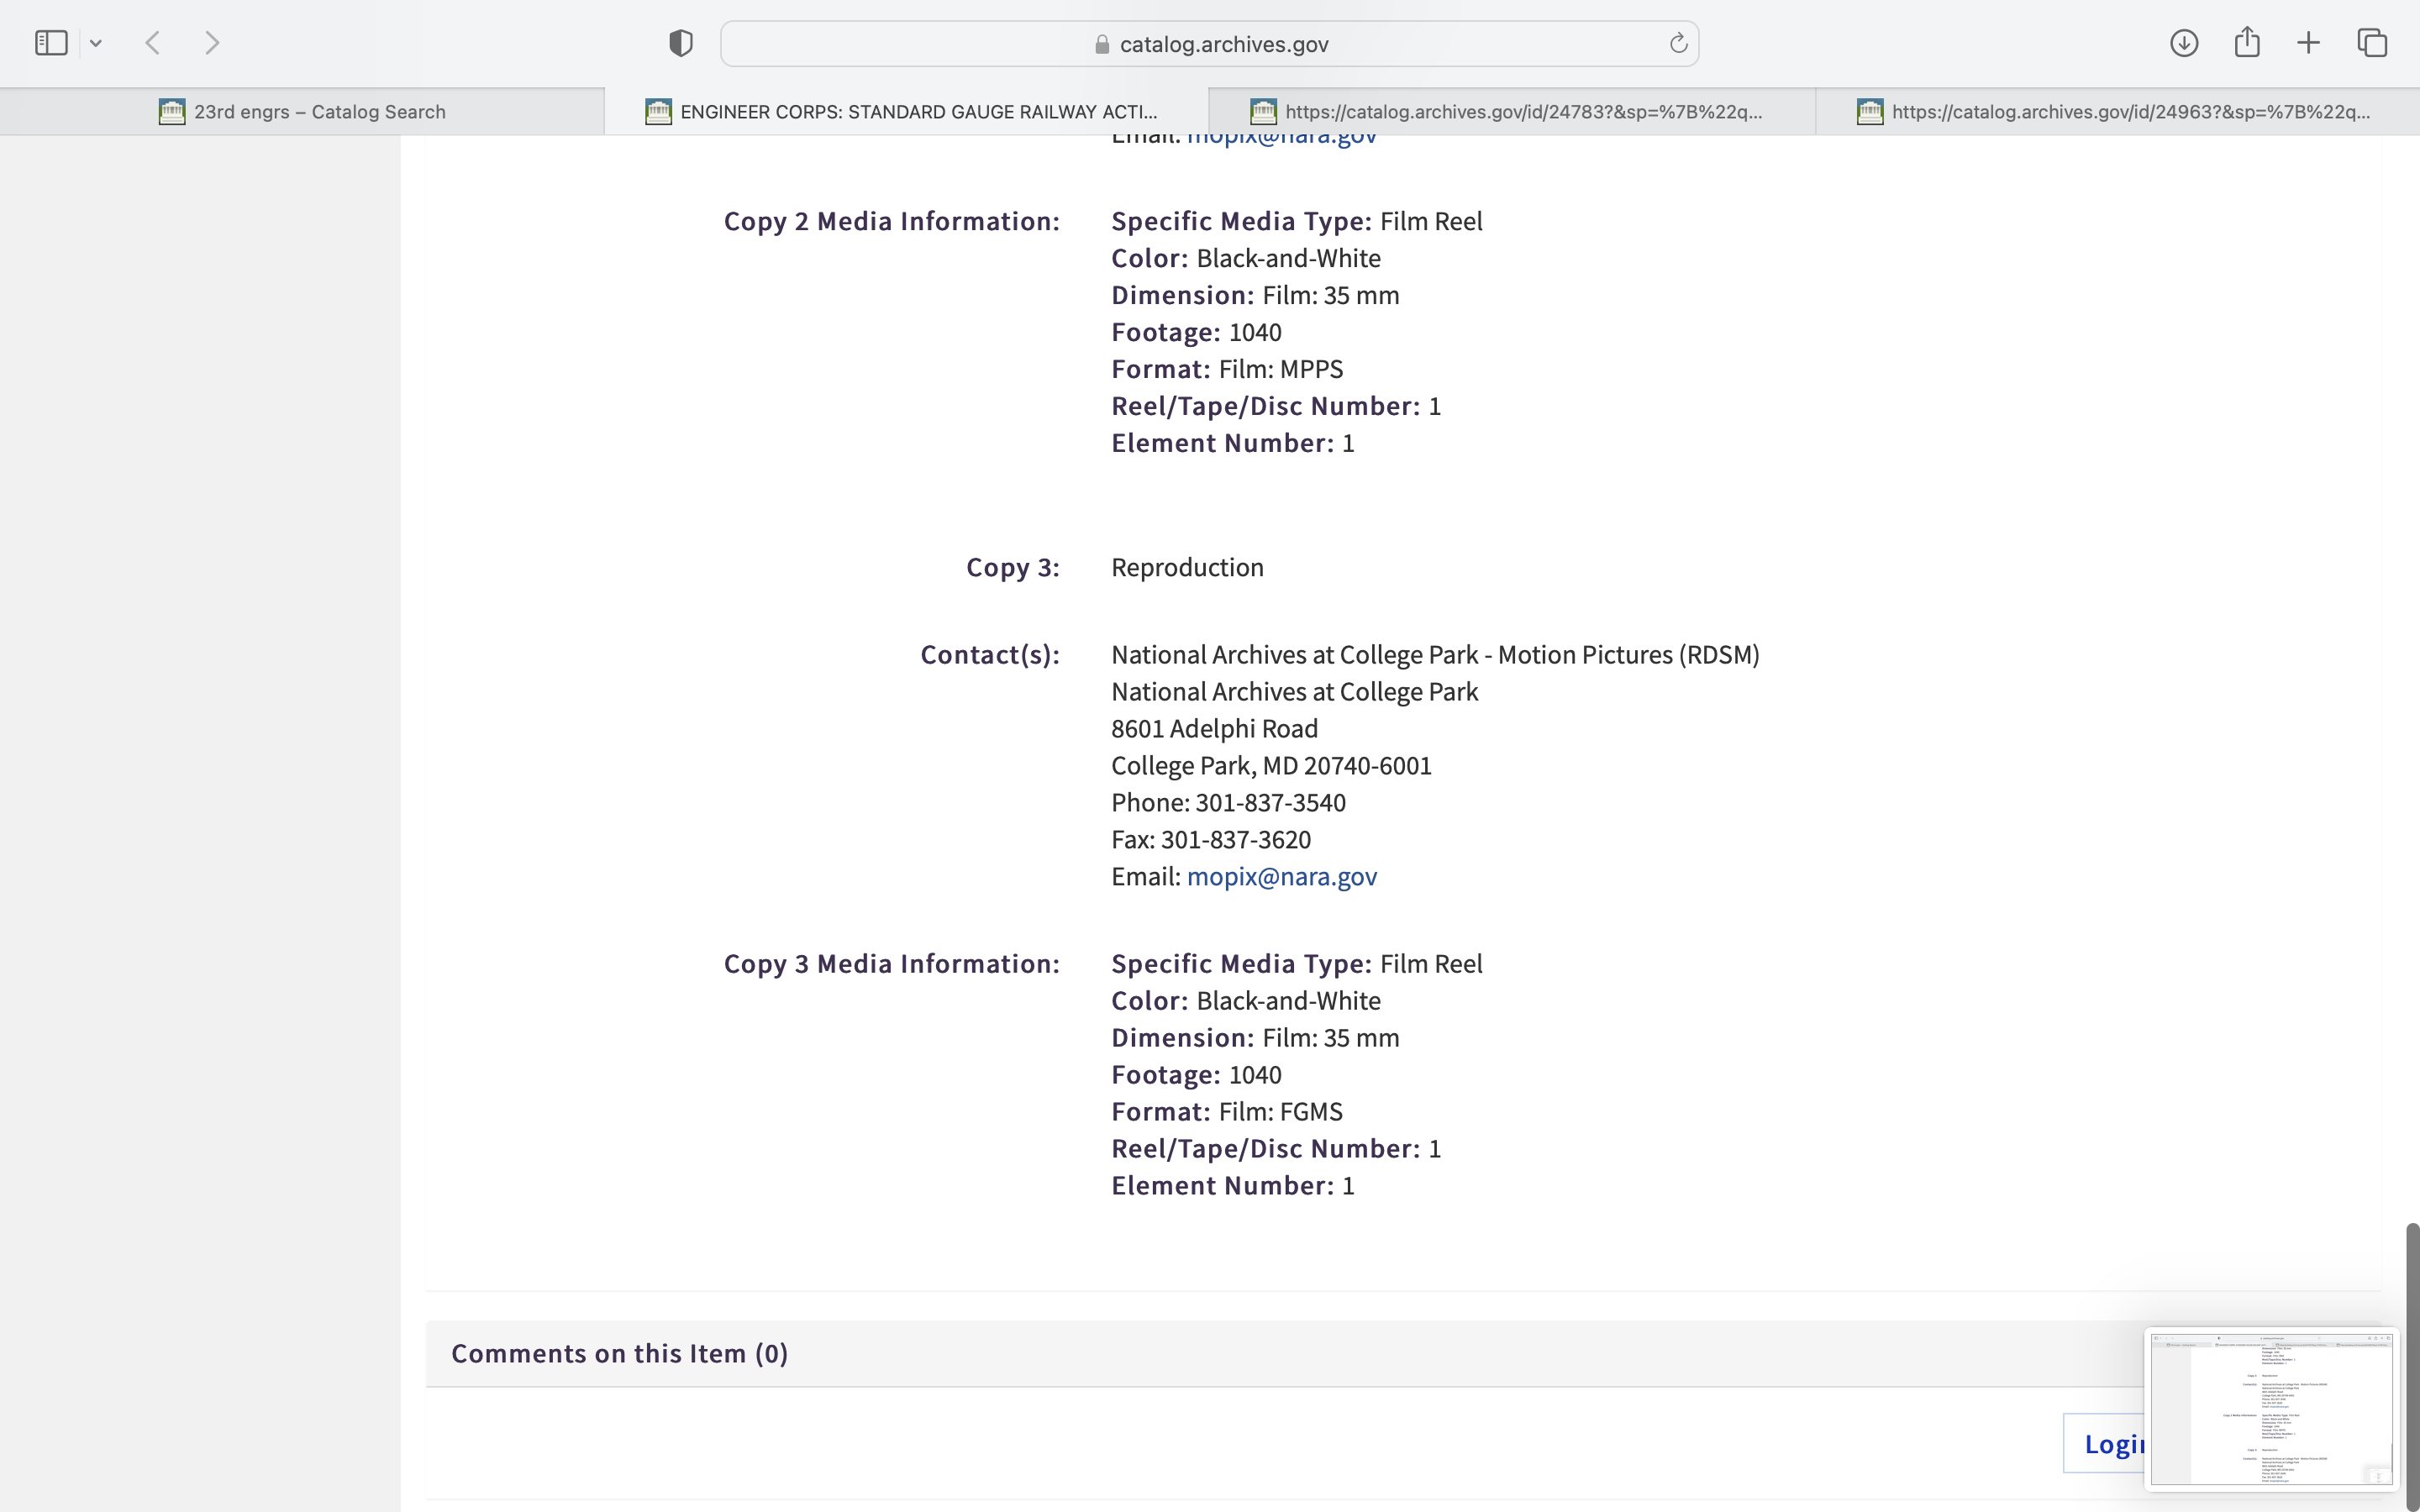Show Safari downloads list
This screenshot has width=2420, height=1512.
[2184, 43]
